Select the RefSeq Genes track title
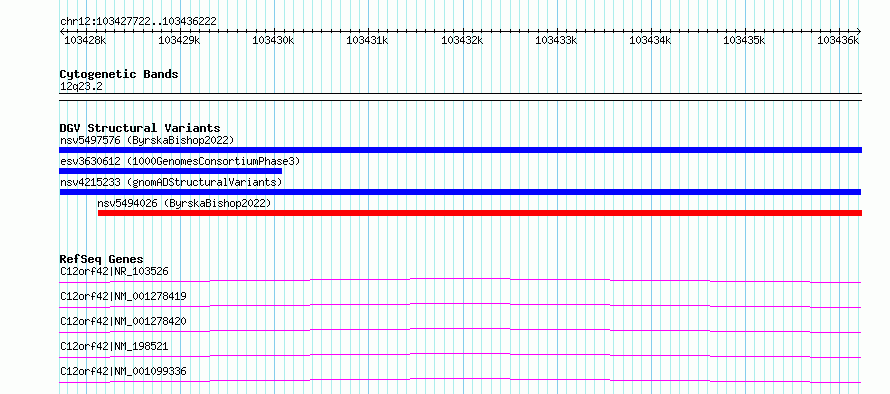Image resolution: width=890 pixels, height=394 pixels. tap(102, 259)
